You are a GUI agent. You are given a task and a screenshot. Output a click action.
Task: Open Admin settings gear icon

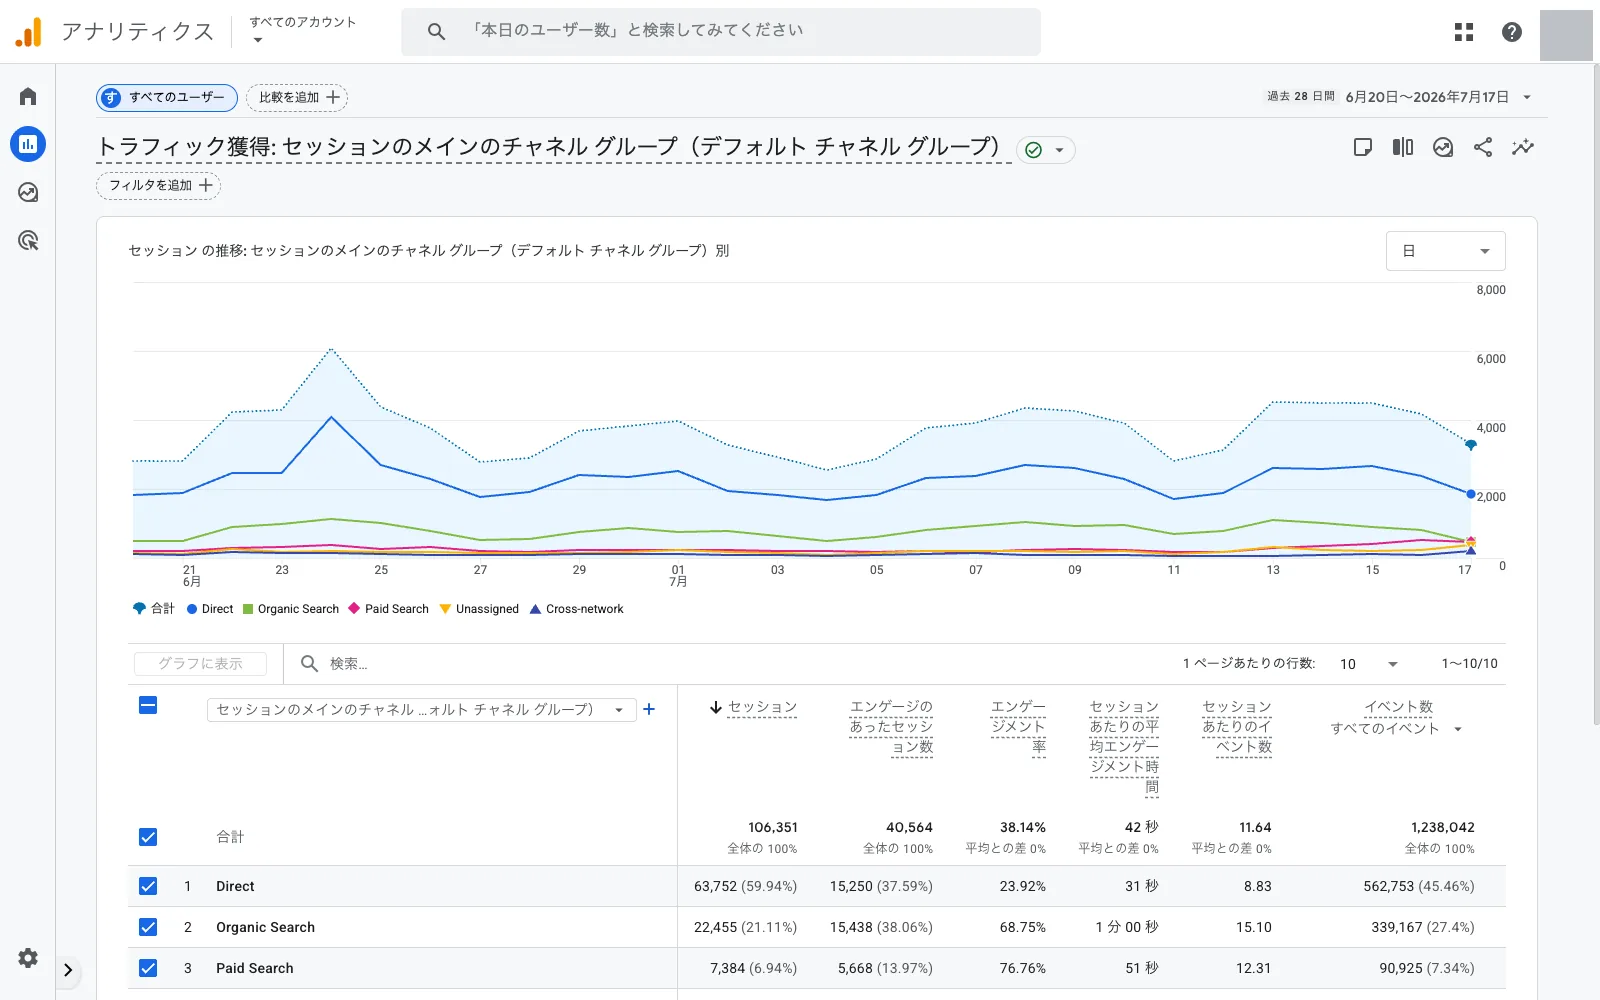(x=28, y=958)
